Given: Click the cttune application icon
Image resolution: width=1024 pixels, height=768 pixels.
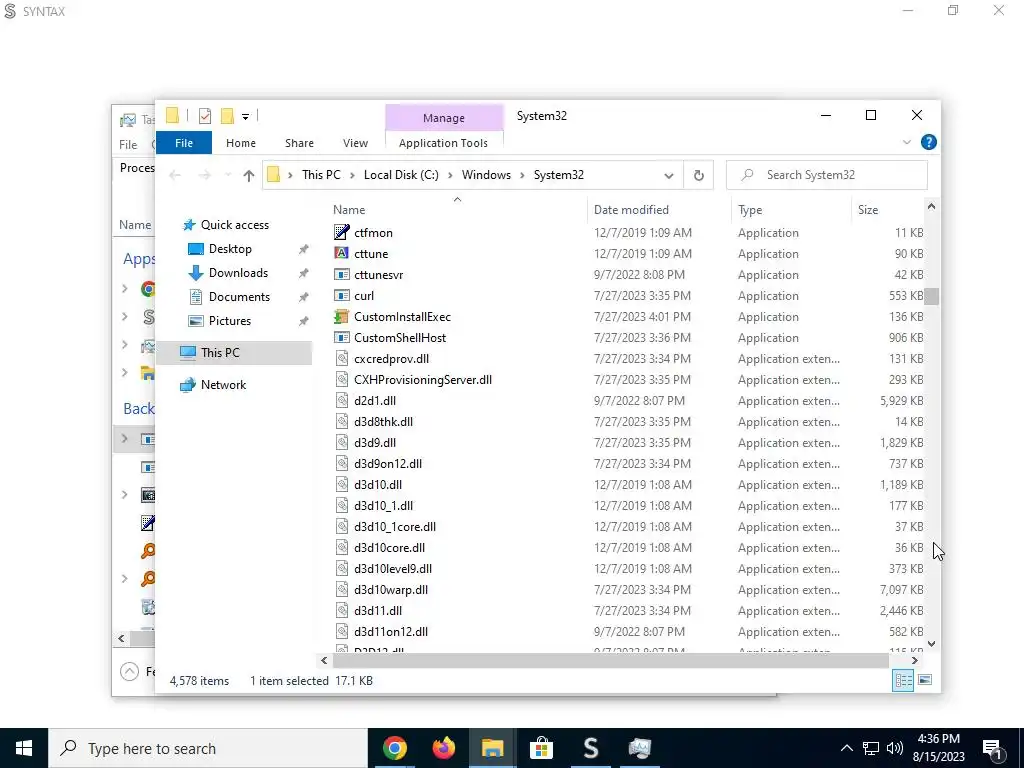Looking at the screenshot, I should coord(342,253).
